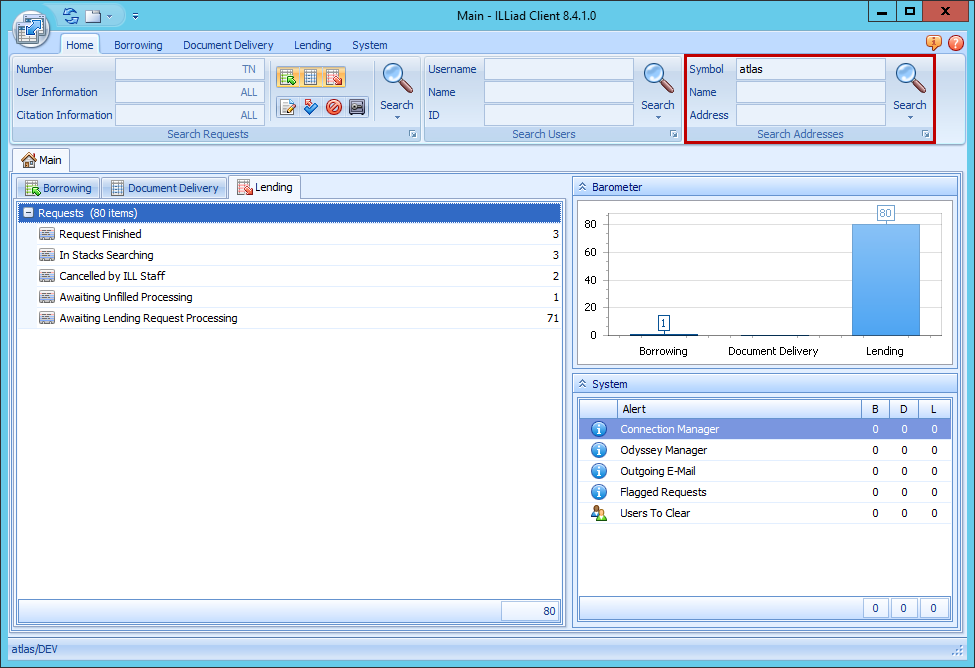Click the Username input field

(x=558, y=69)
